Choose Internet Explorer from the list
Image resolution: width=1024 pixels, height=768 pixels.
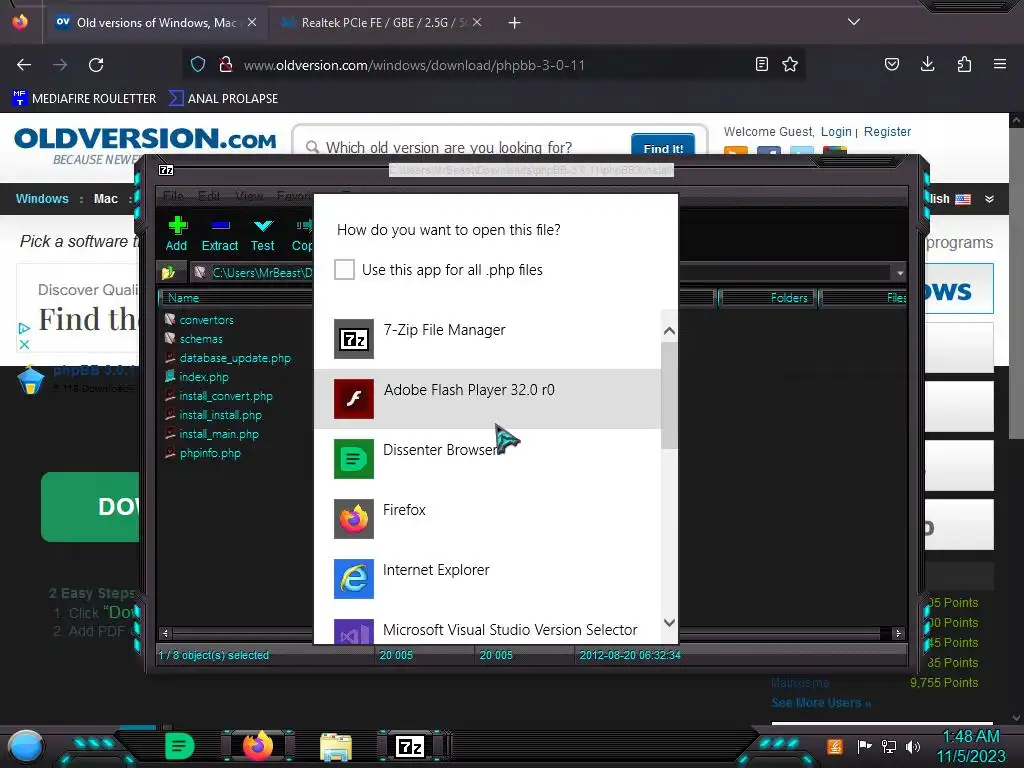(487, 579)
